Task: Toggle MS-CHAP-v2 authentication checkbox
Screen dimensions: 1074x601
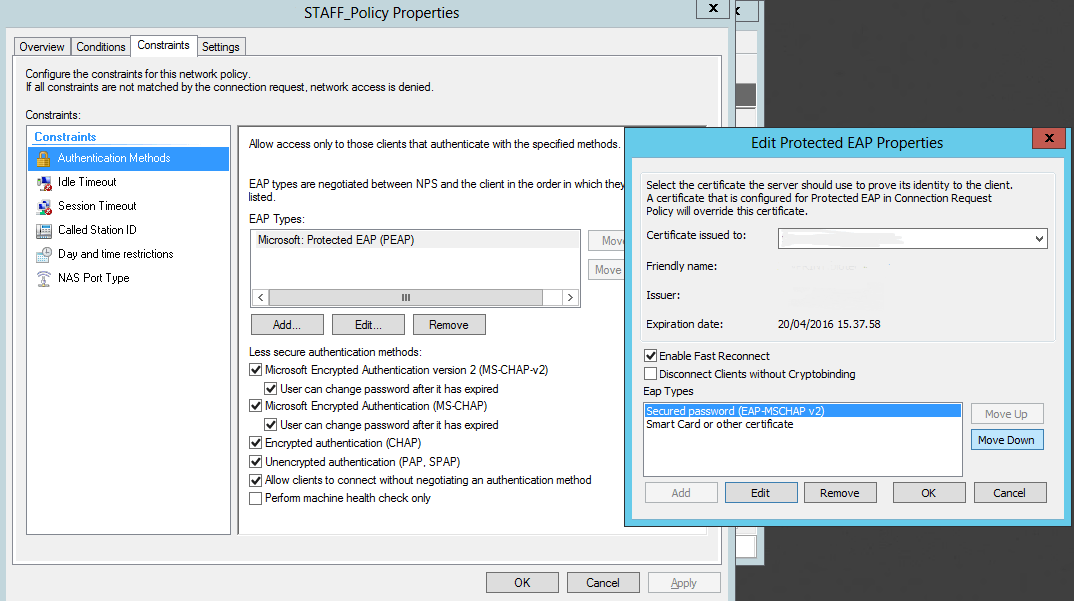Action: click(255, 370)
